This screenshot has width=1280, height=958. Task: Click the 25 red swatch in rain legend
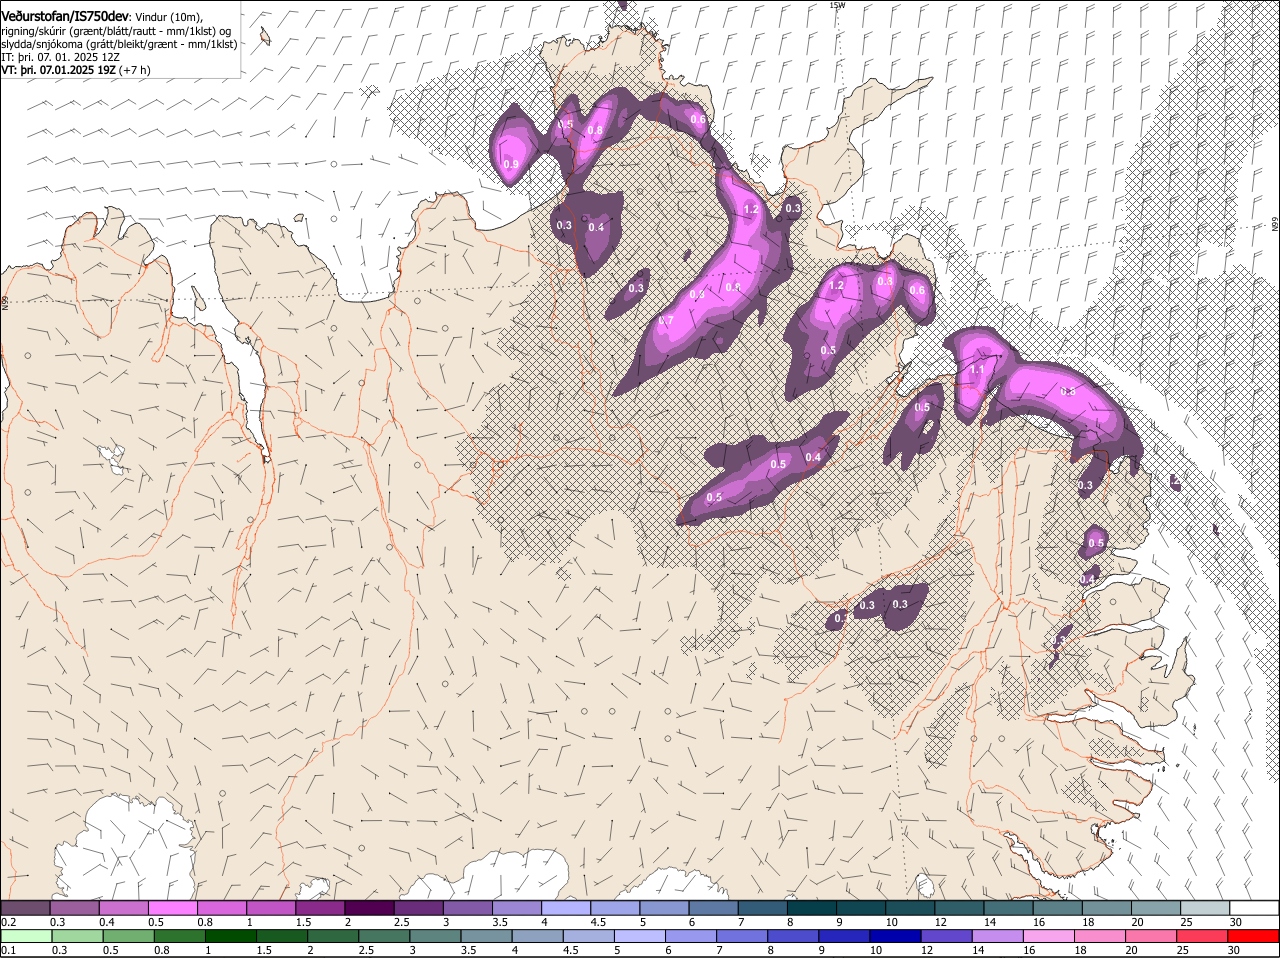click(x=1202, y=936)
